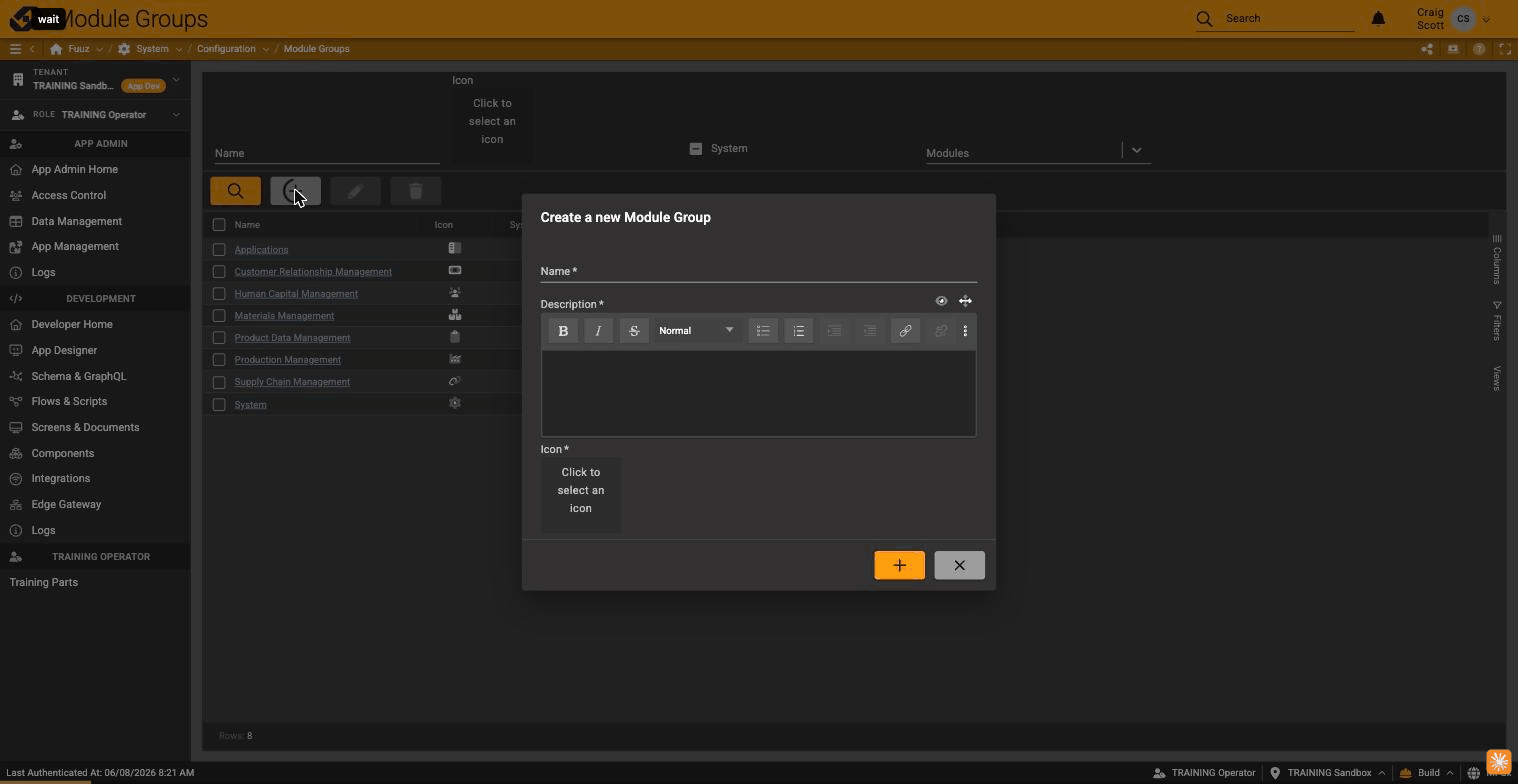The image size is (1518, 784).
Task: Expand Build menu in status bar
Action: 1449,773
